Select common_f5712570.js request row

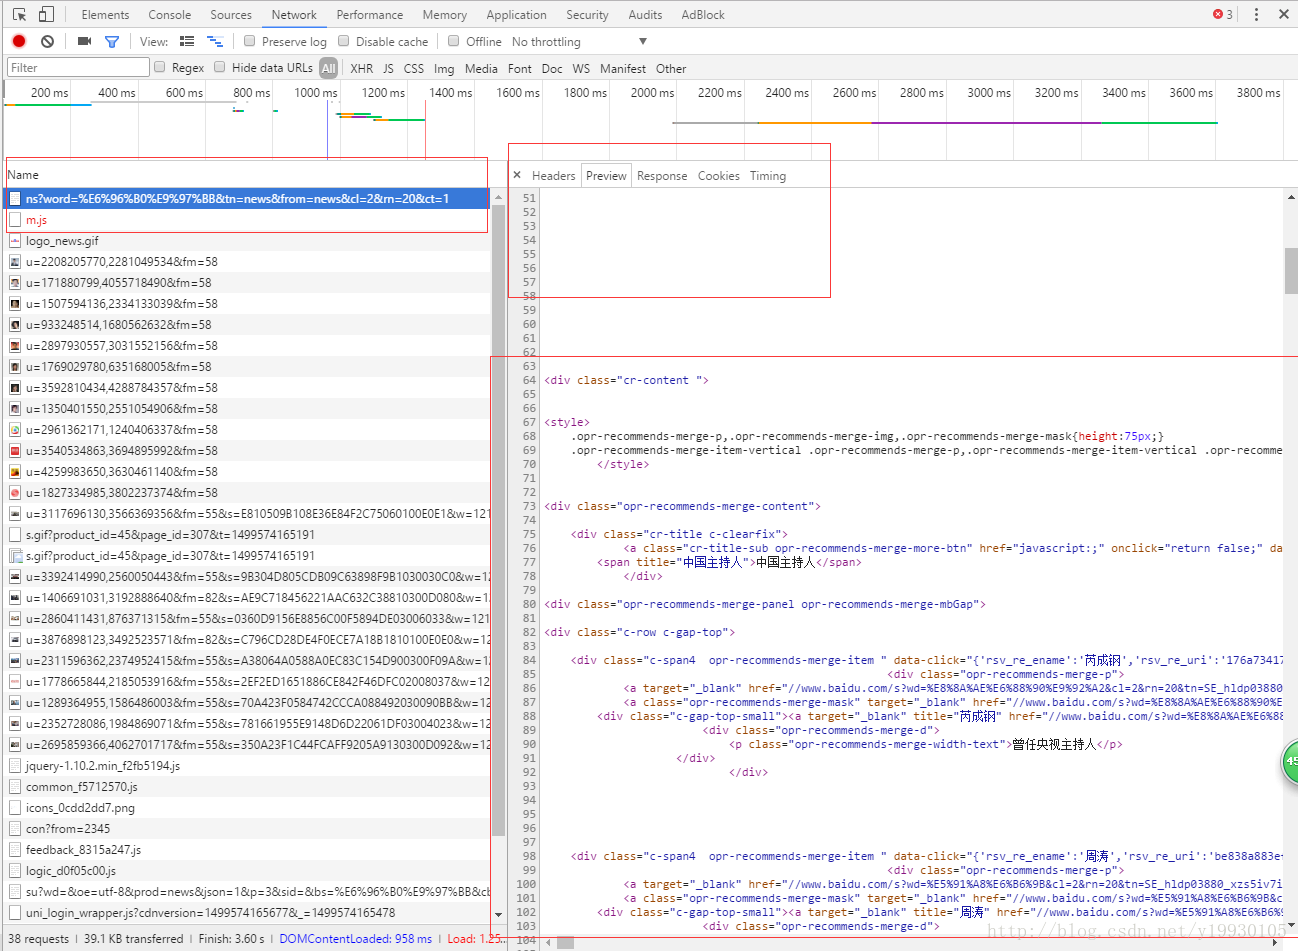coord(248,787)
